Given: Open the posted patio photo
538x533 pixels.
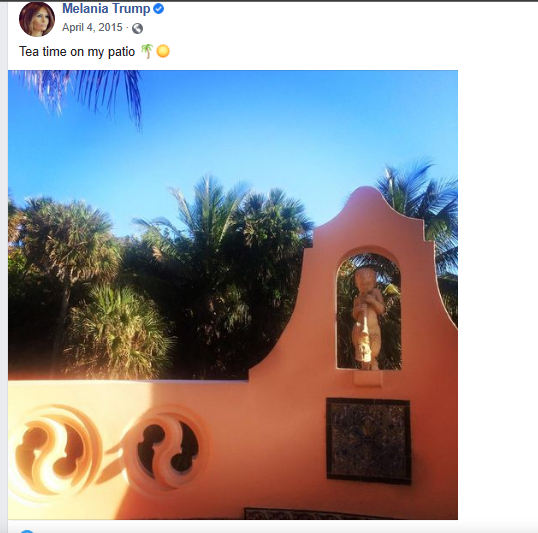Looking at the screenshot, I should pyautogui.click(x=233, y=294).
